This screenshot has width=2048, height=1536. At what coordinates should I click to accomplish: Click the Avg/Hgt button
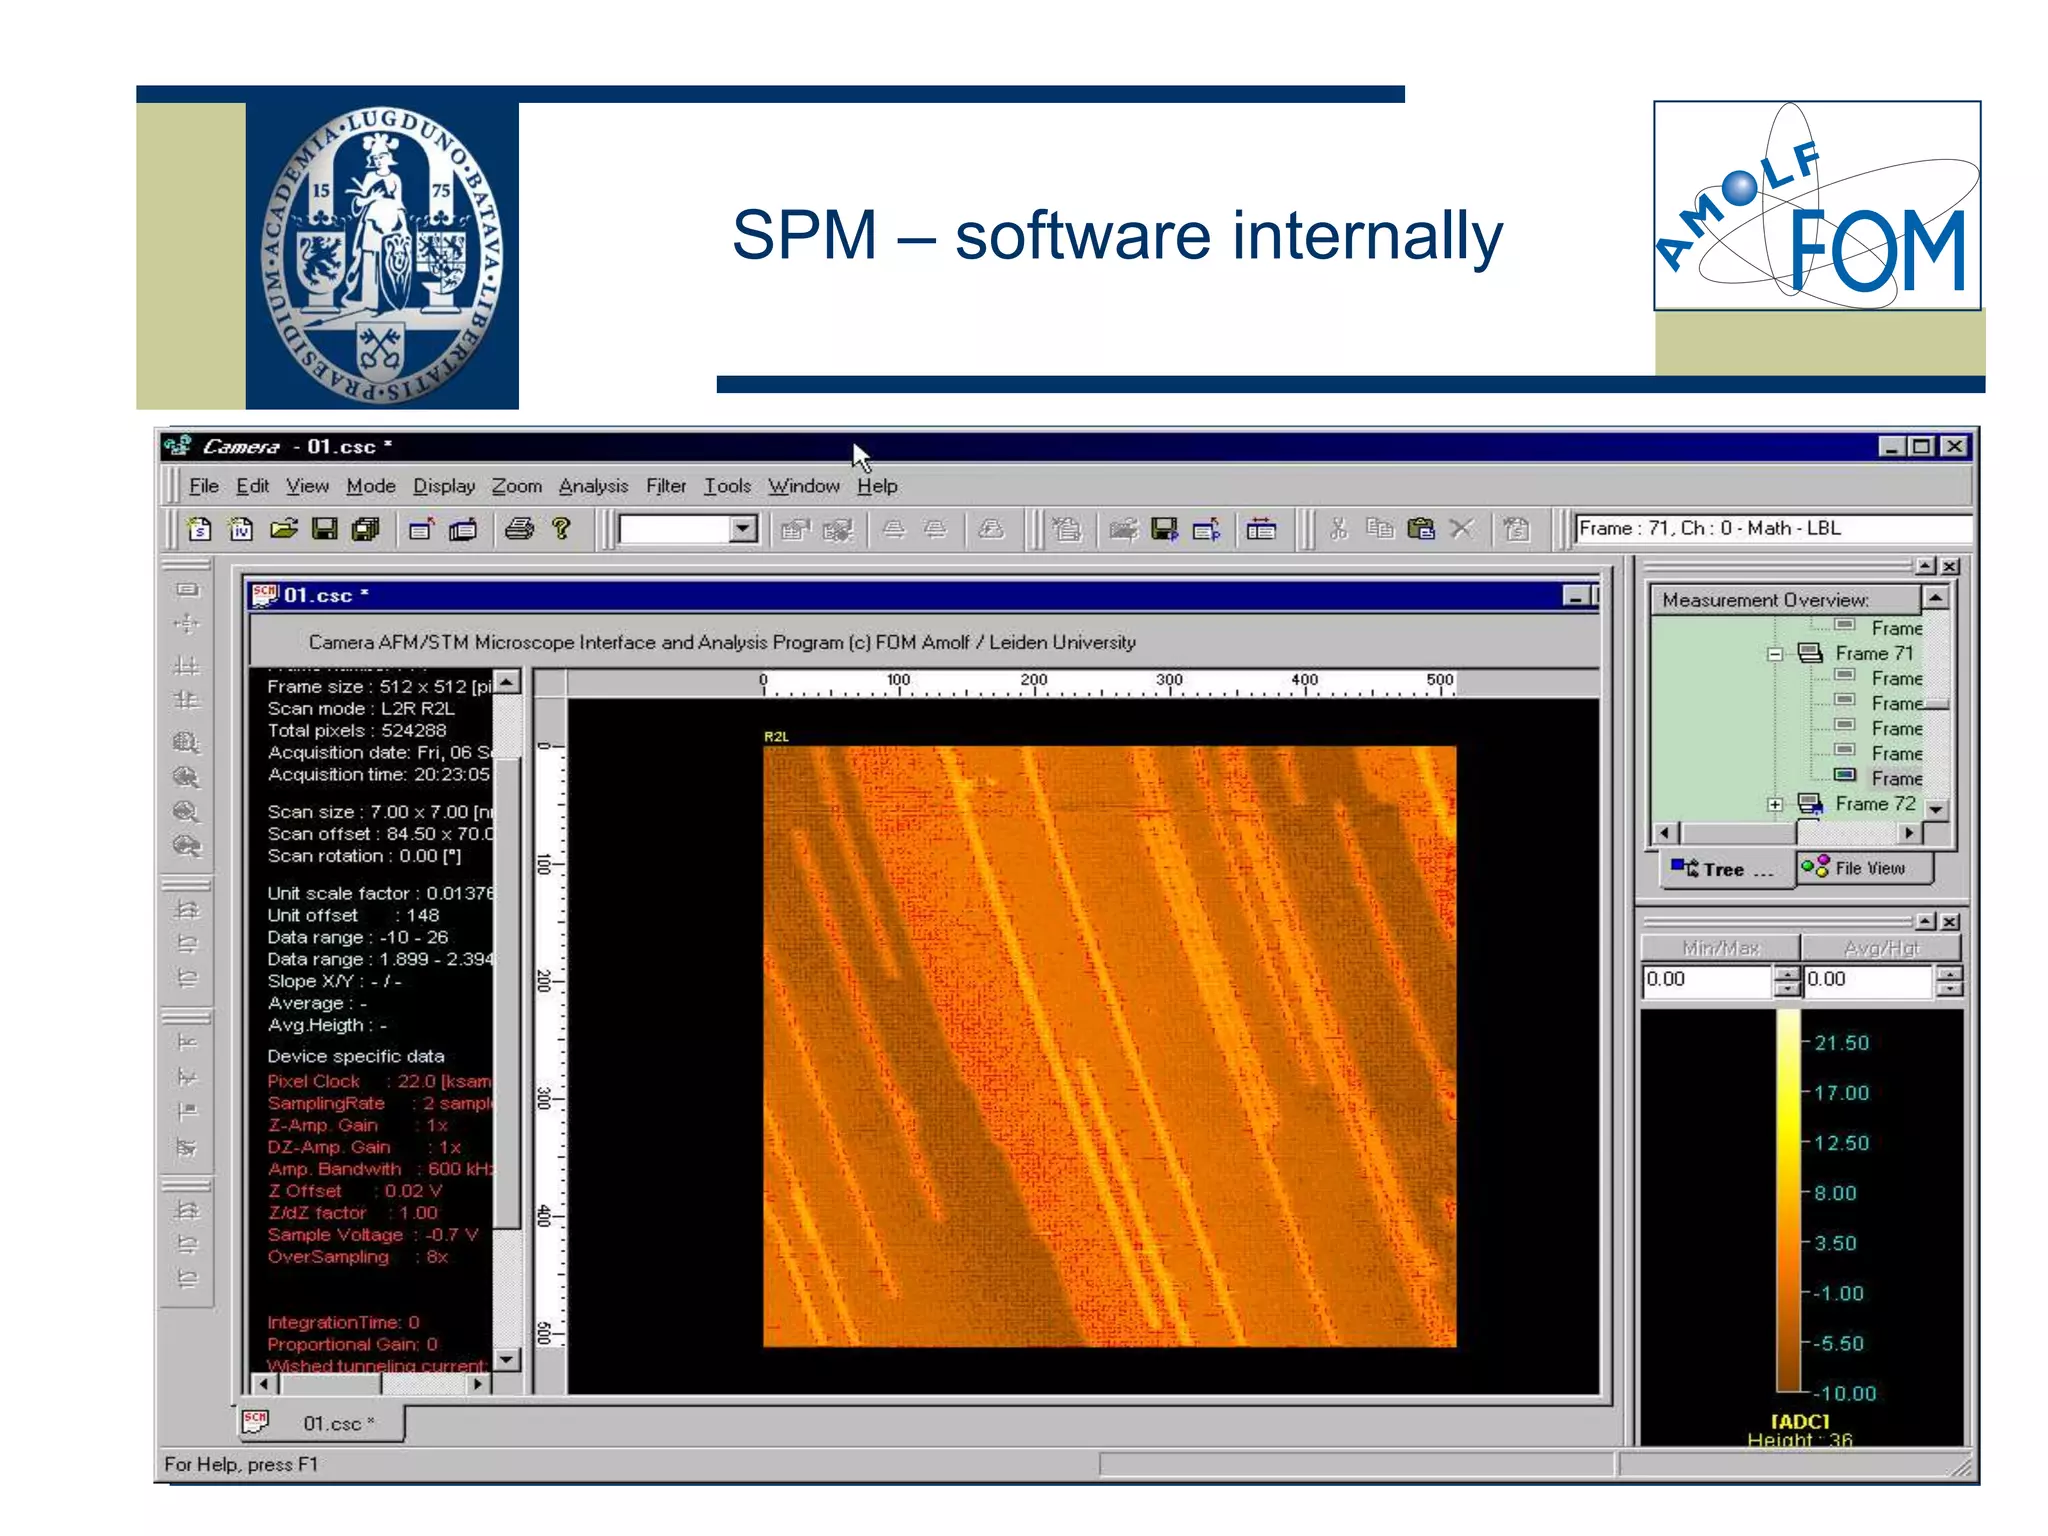point(1880,948)
